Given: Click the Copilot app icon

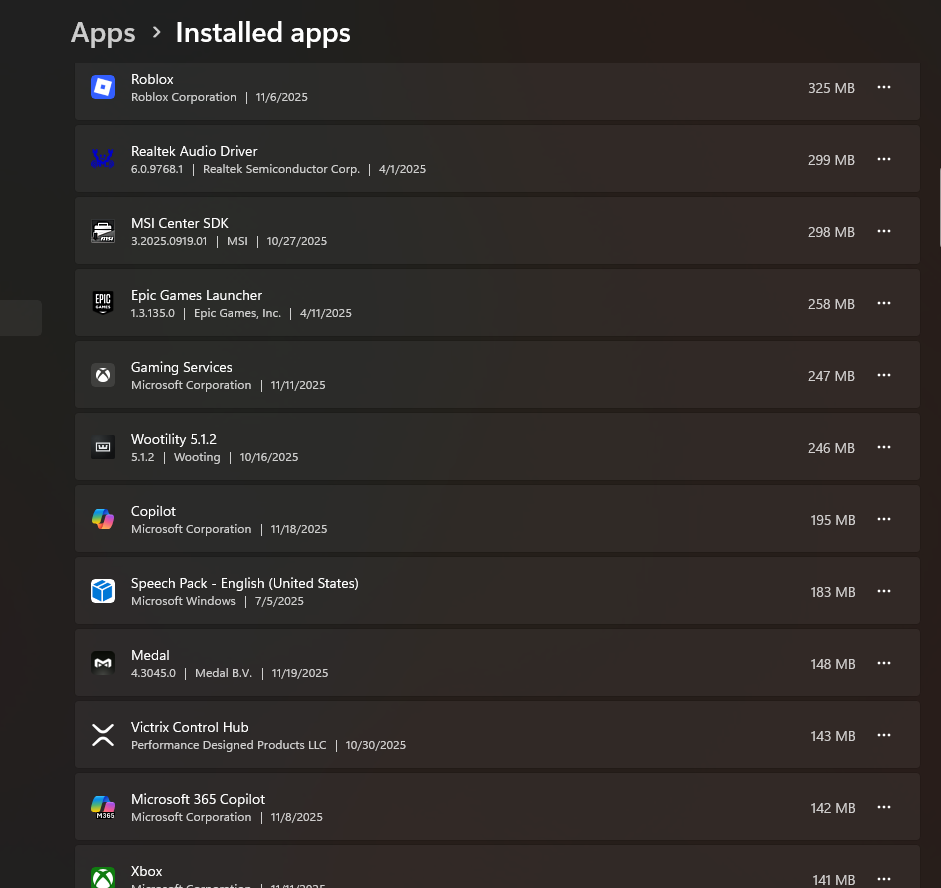Looking at the screenshot, I should tap(103, 519).
